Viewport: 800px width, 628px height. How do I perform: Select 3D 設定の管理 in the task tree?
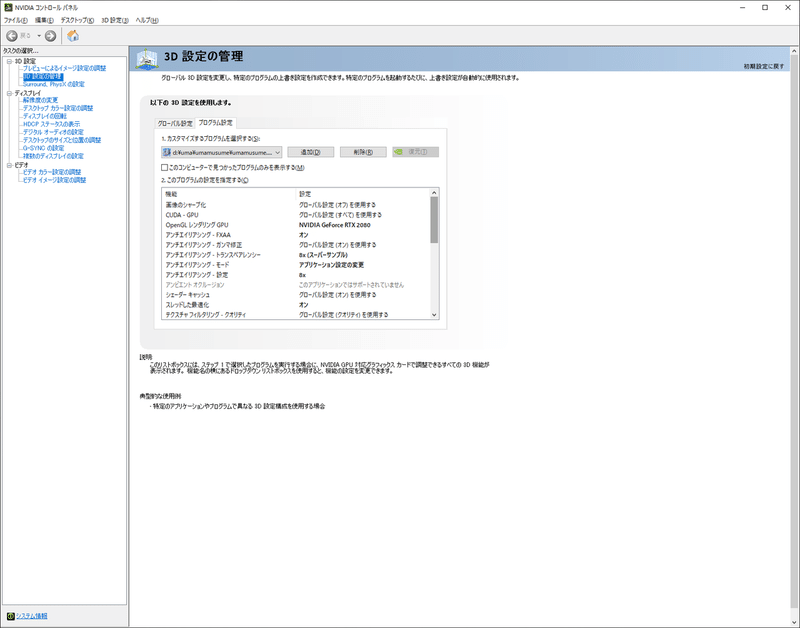pyautogui.click(x=43, y=77)
